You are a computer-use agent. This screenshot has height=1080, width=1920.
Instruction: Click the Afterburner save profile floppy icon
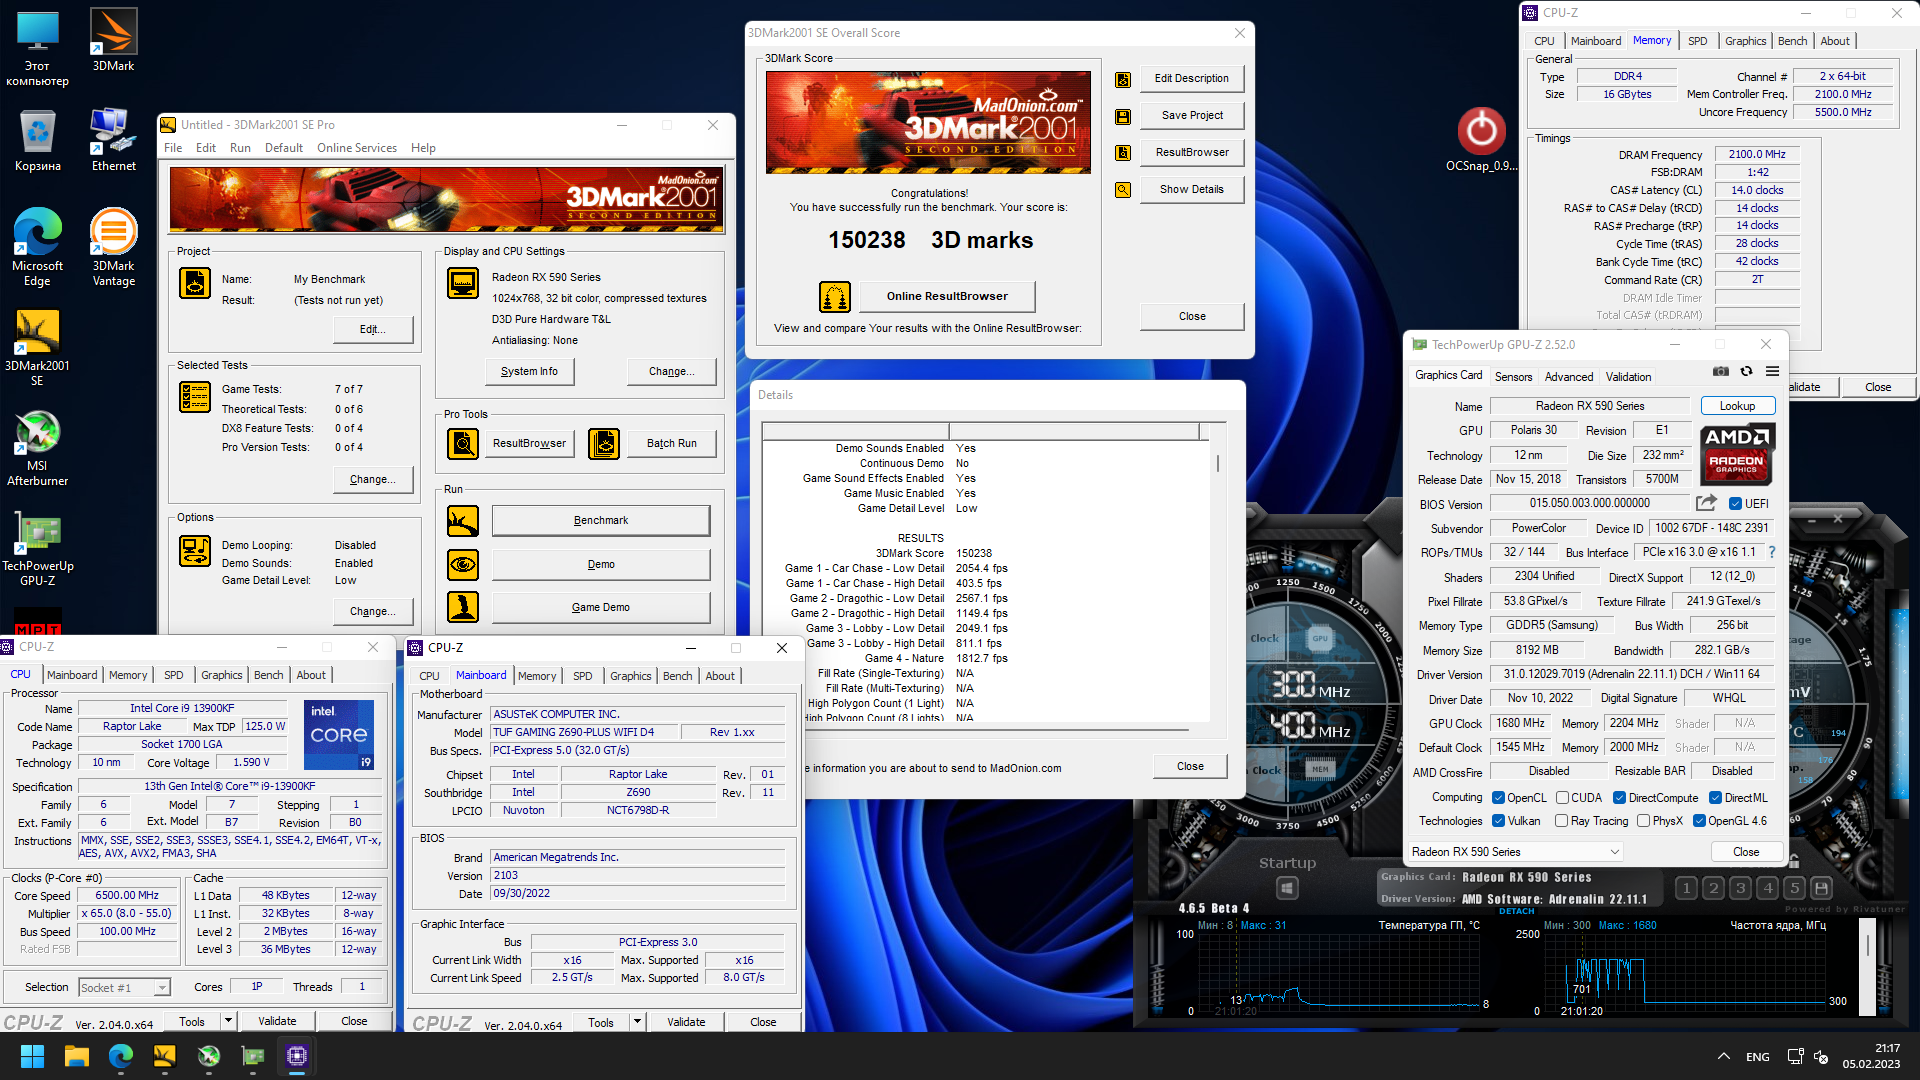(1822, 888)
